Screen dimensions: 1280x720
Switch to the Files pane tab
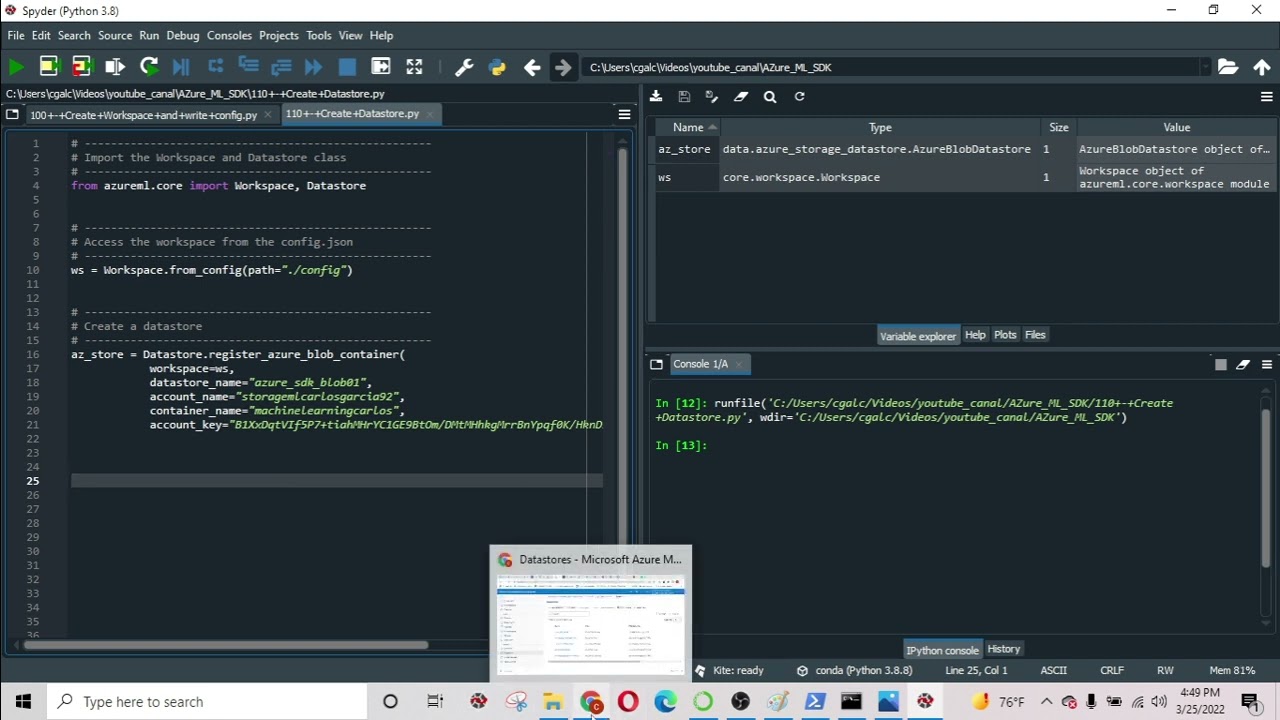coord(1035,335)
